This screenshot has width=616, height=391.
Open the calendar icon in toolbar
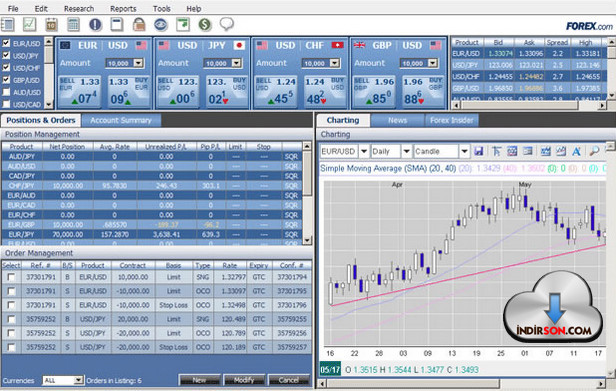tap(51, 25)
